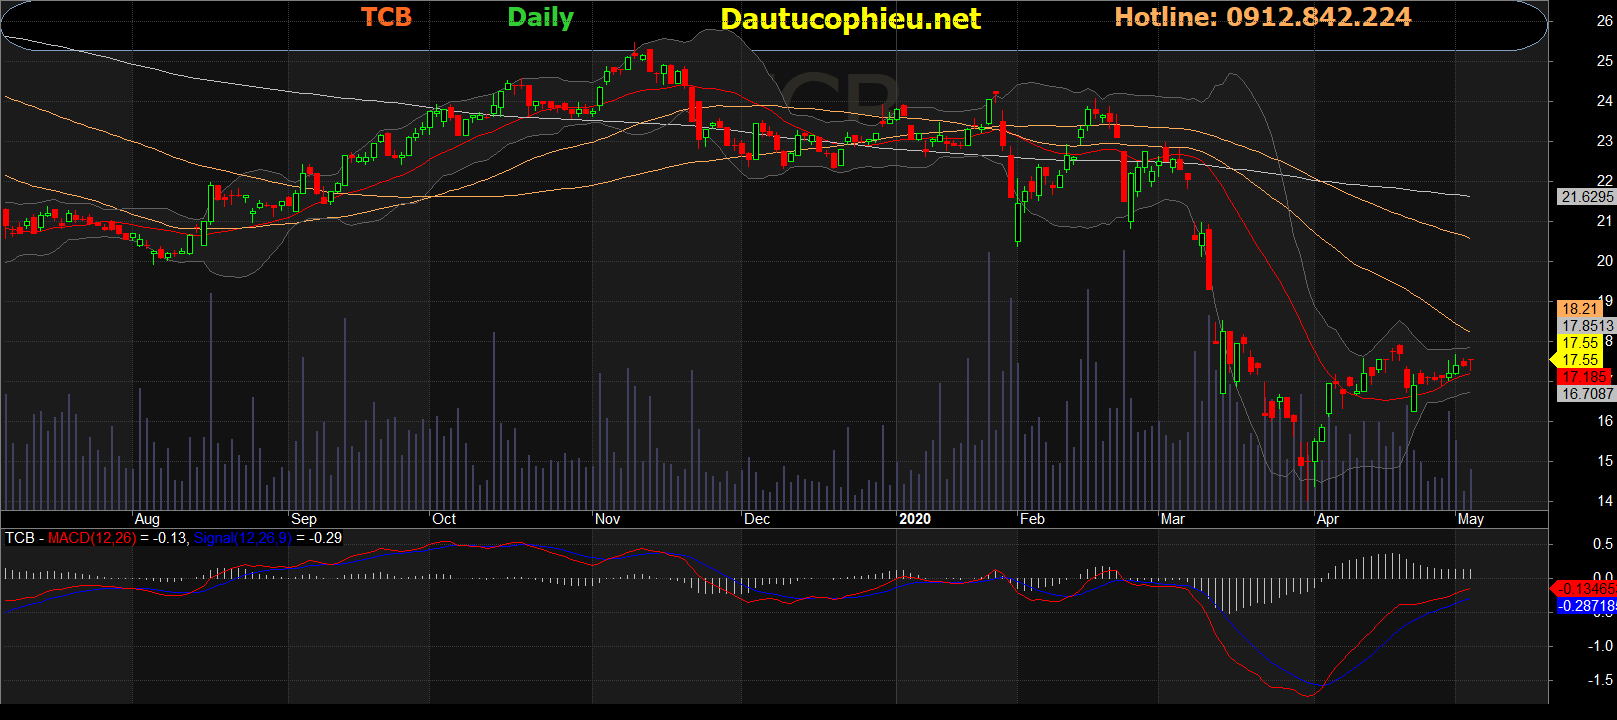Screen dimensions: 1617x720
Task: Click the Nov label on date axis
Action: click(607, 519)
